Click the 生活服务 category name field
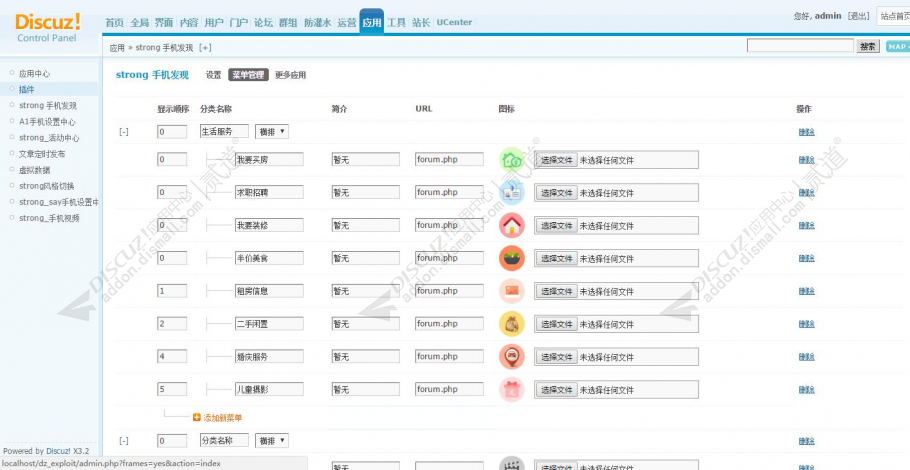The width and height of the screenshot is (910, 470). (x=224, y=132)
